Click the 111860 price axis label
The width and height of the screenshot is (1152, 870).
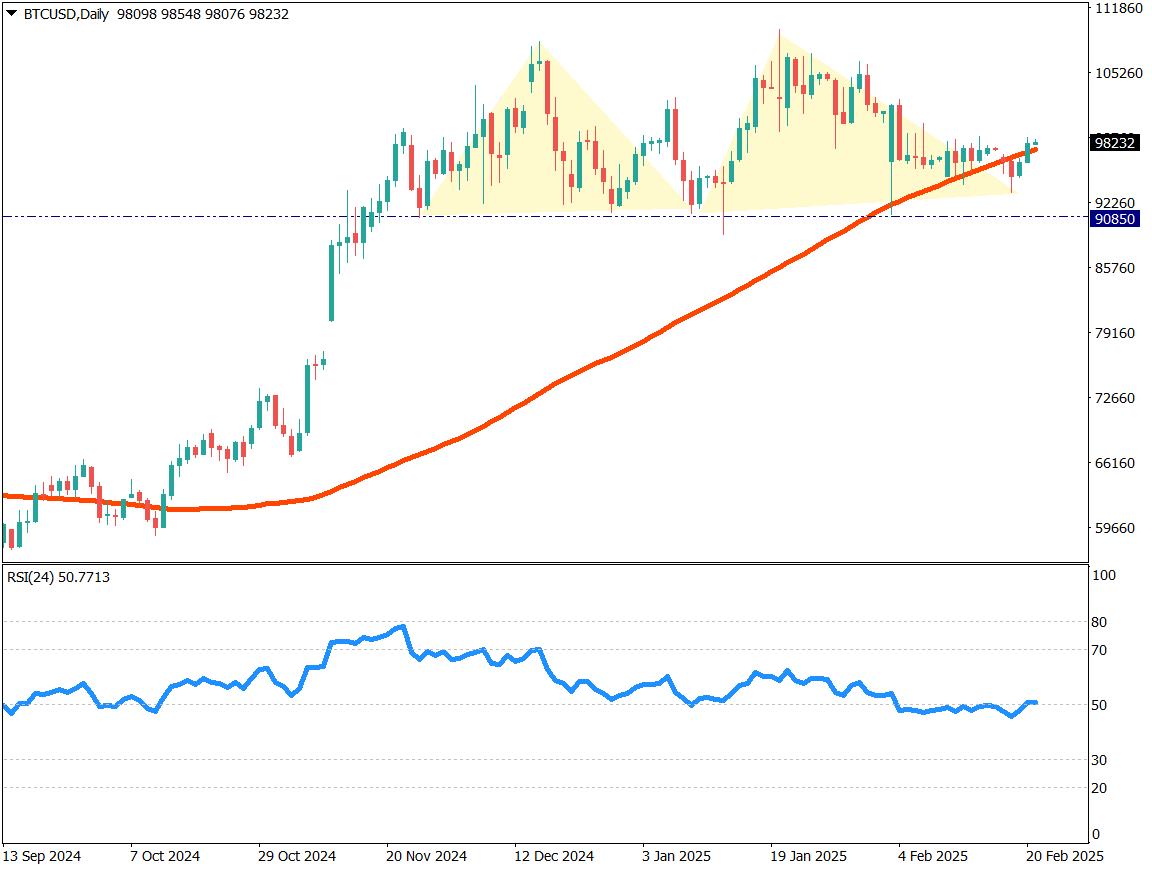tap(1118, 8)
